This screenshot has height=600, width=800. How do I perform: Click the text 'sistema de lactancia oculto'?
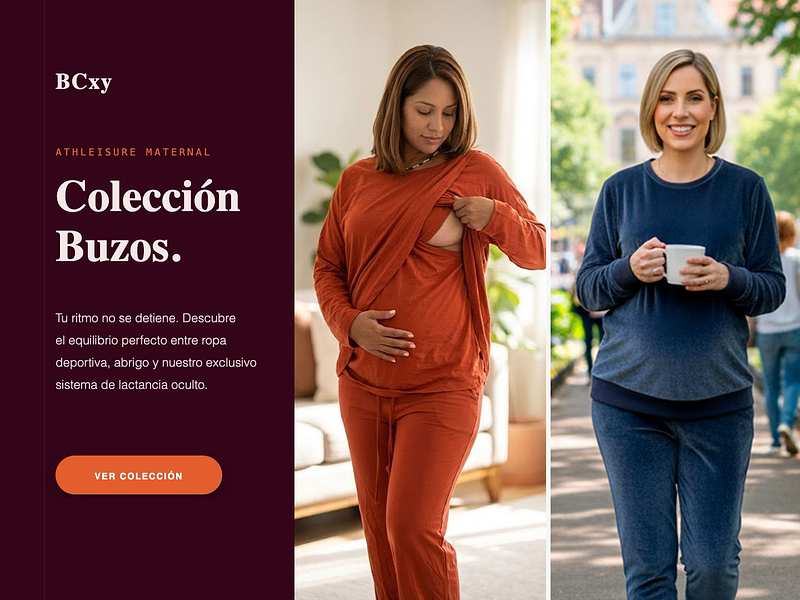pos(131,385)
